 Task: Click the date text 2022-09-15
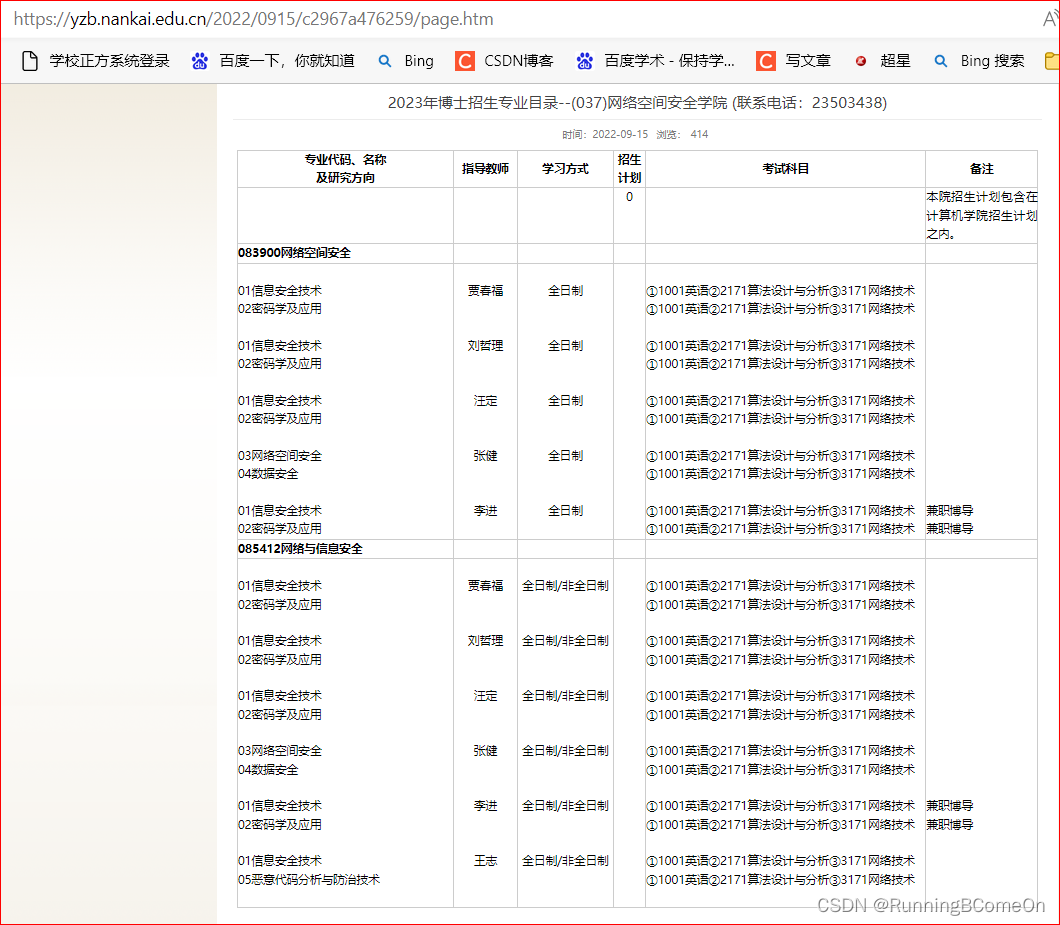click(x=620, y=135)
